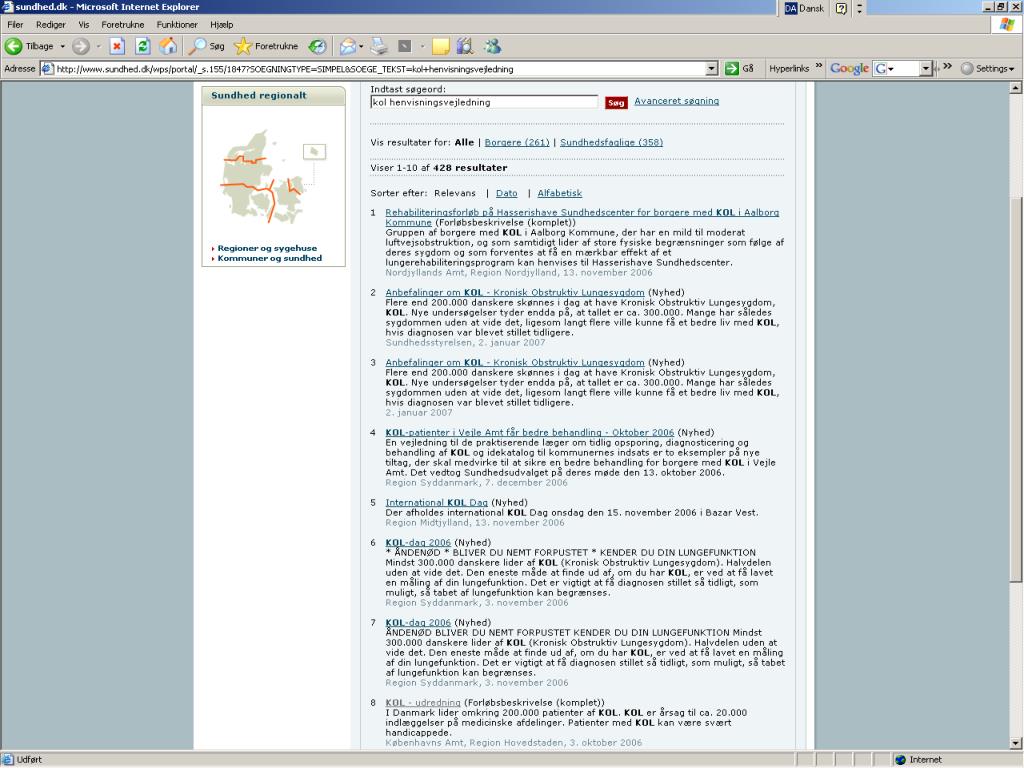
Task: Open Kommuner og sundhed link
Action: click(x=270, y=258)
